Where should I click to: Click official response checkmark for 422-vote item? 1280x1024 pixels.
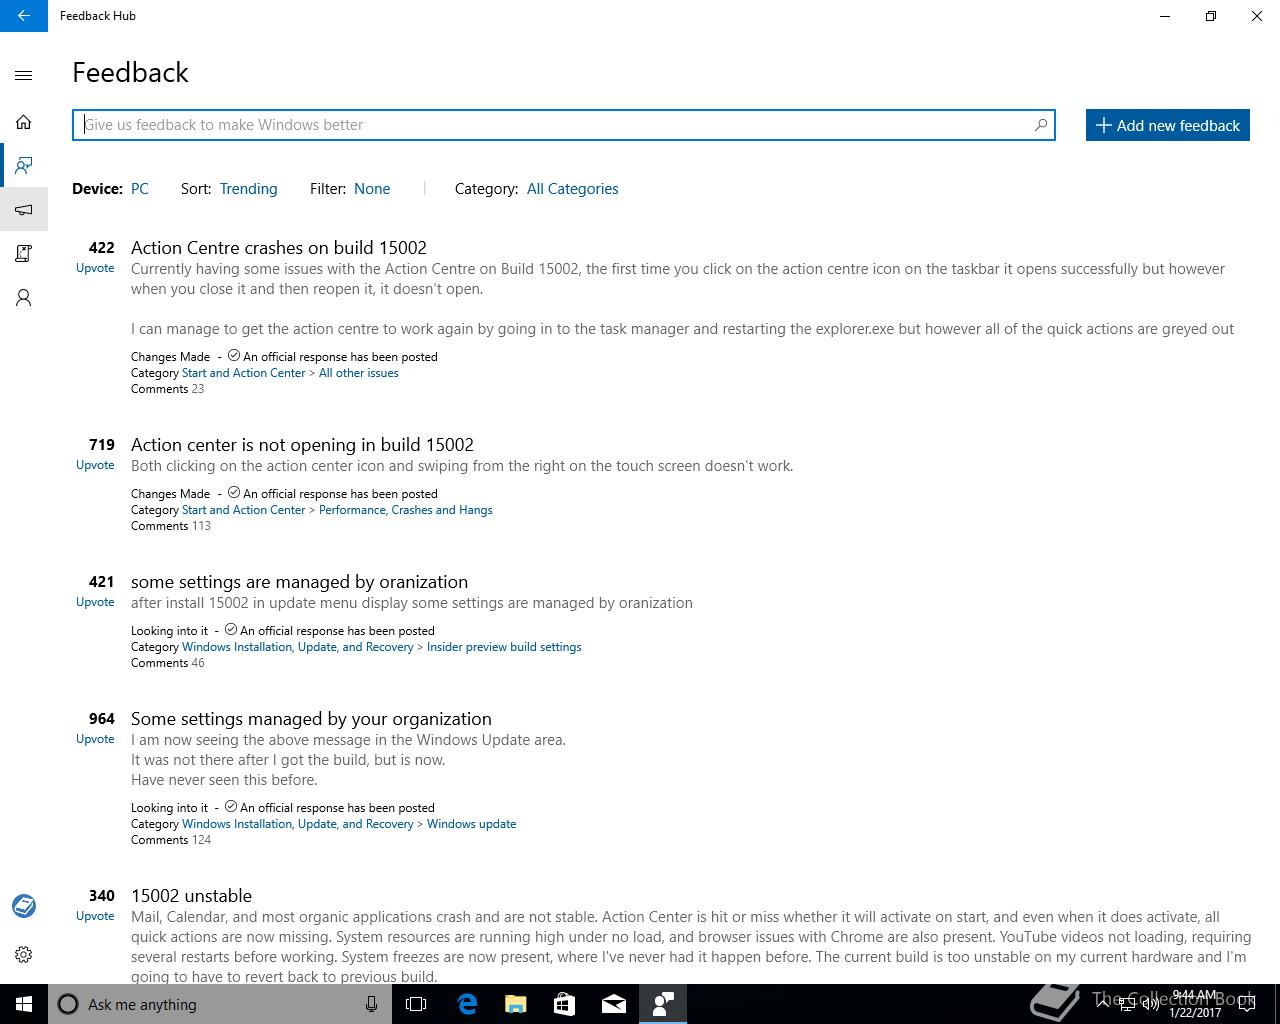coord(234,355)
